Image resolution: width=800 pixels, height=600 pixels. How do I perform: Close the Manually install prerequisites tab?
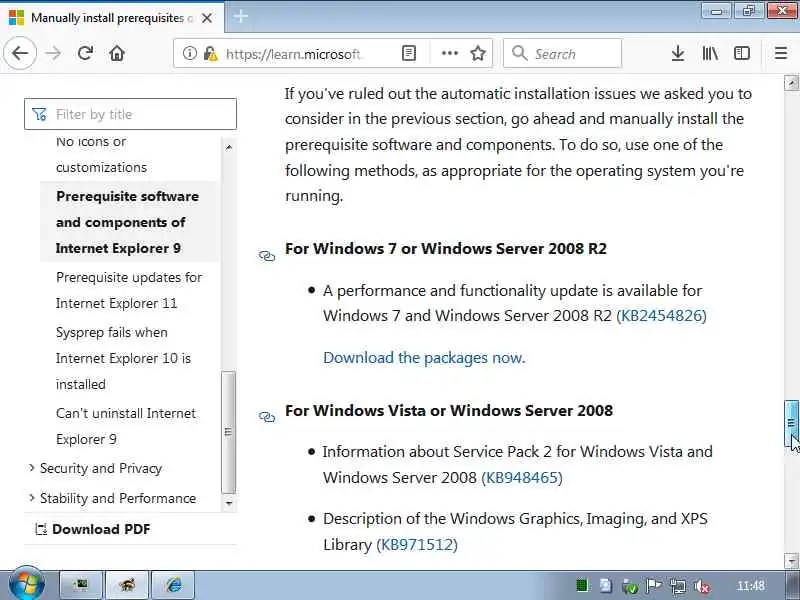(x=207, y=18)
